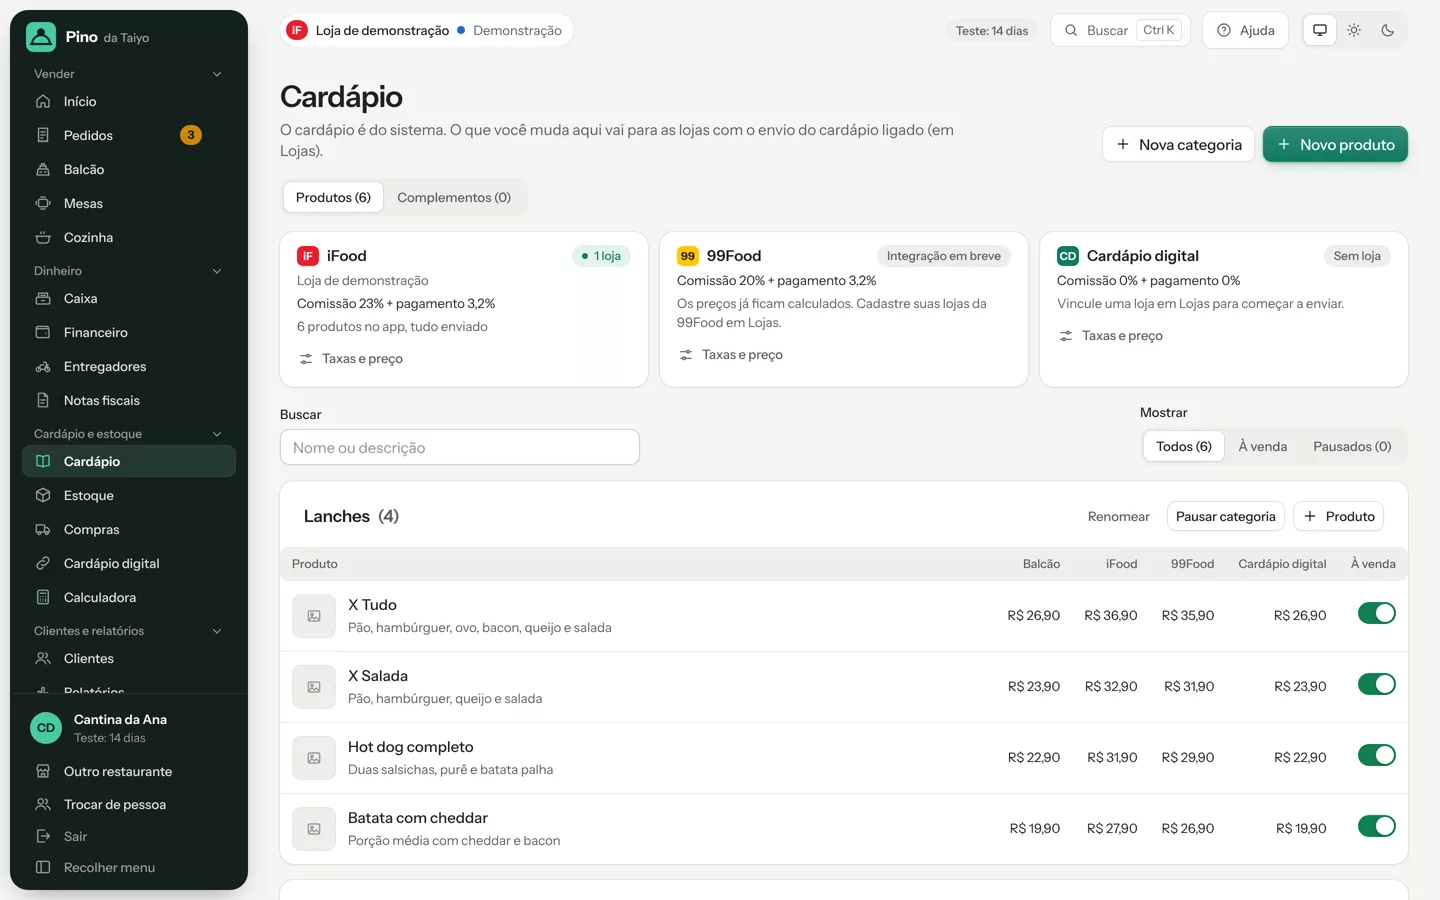Click the Outro restaurante store icon
This screenshot has width=1440, height=900.
pos(43,771)
